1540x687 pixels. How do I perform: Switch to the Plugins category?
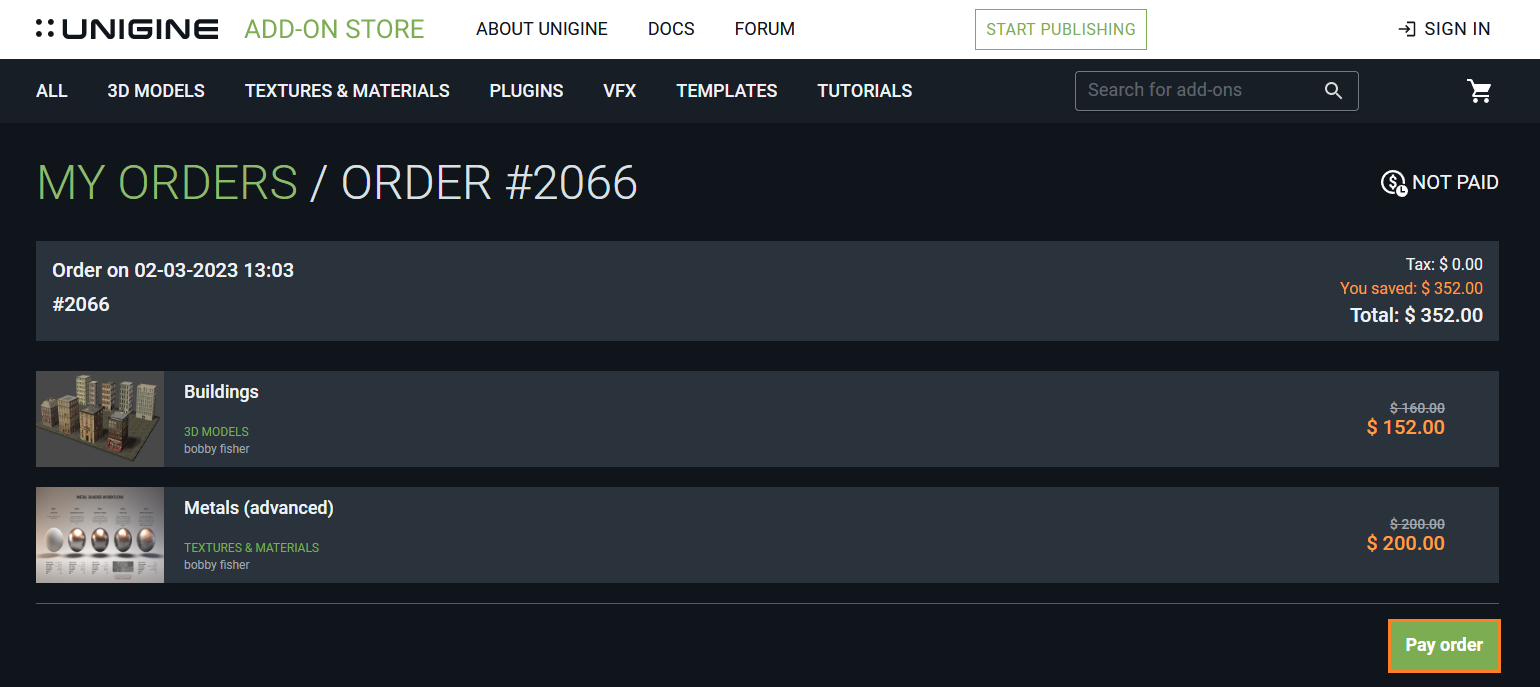[x=526, y=91]
